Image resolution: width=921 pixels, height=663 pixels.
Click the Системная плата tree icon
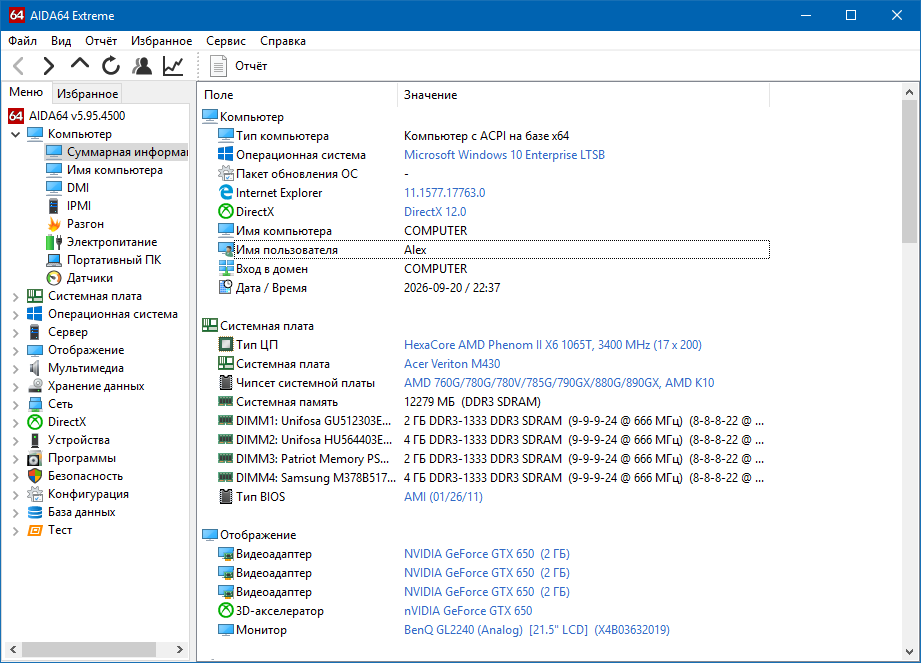click(35, 296)
